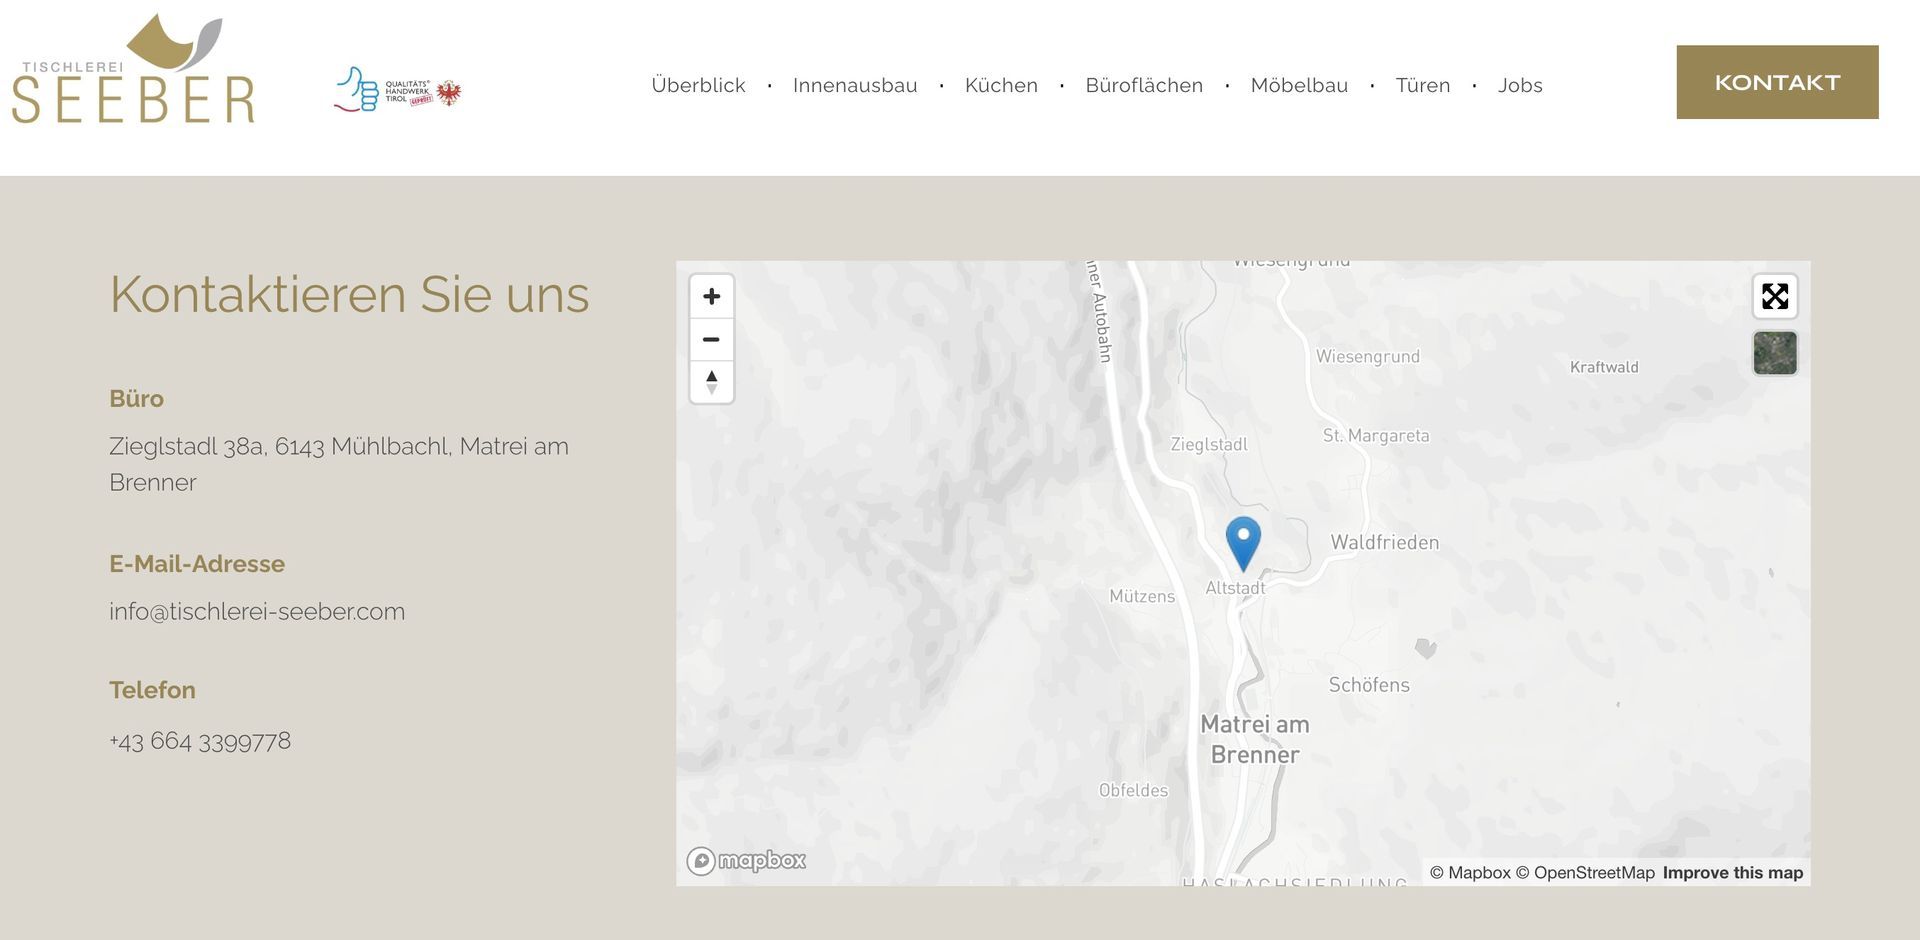Image resolution: width=1920 pixels, height=940 pixels.
Task: Click Obfeldes label on the map
Action: [x=1133, y=790]
